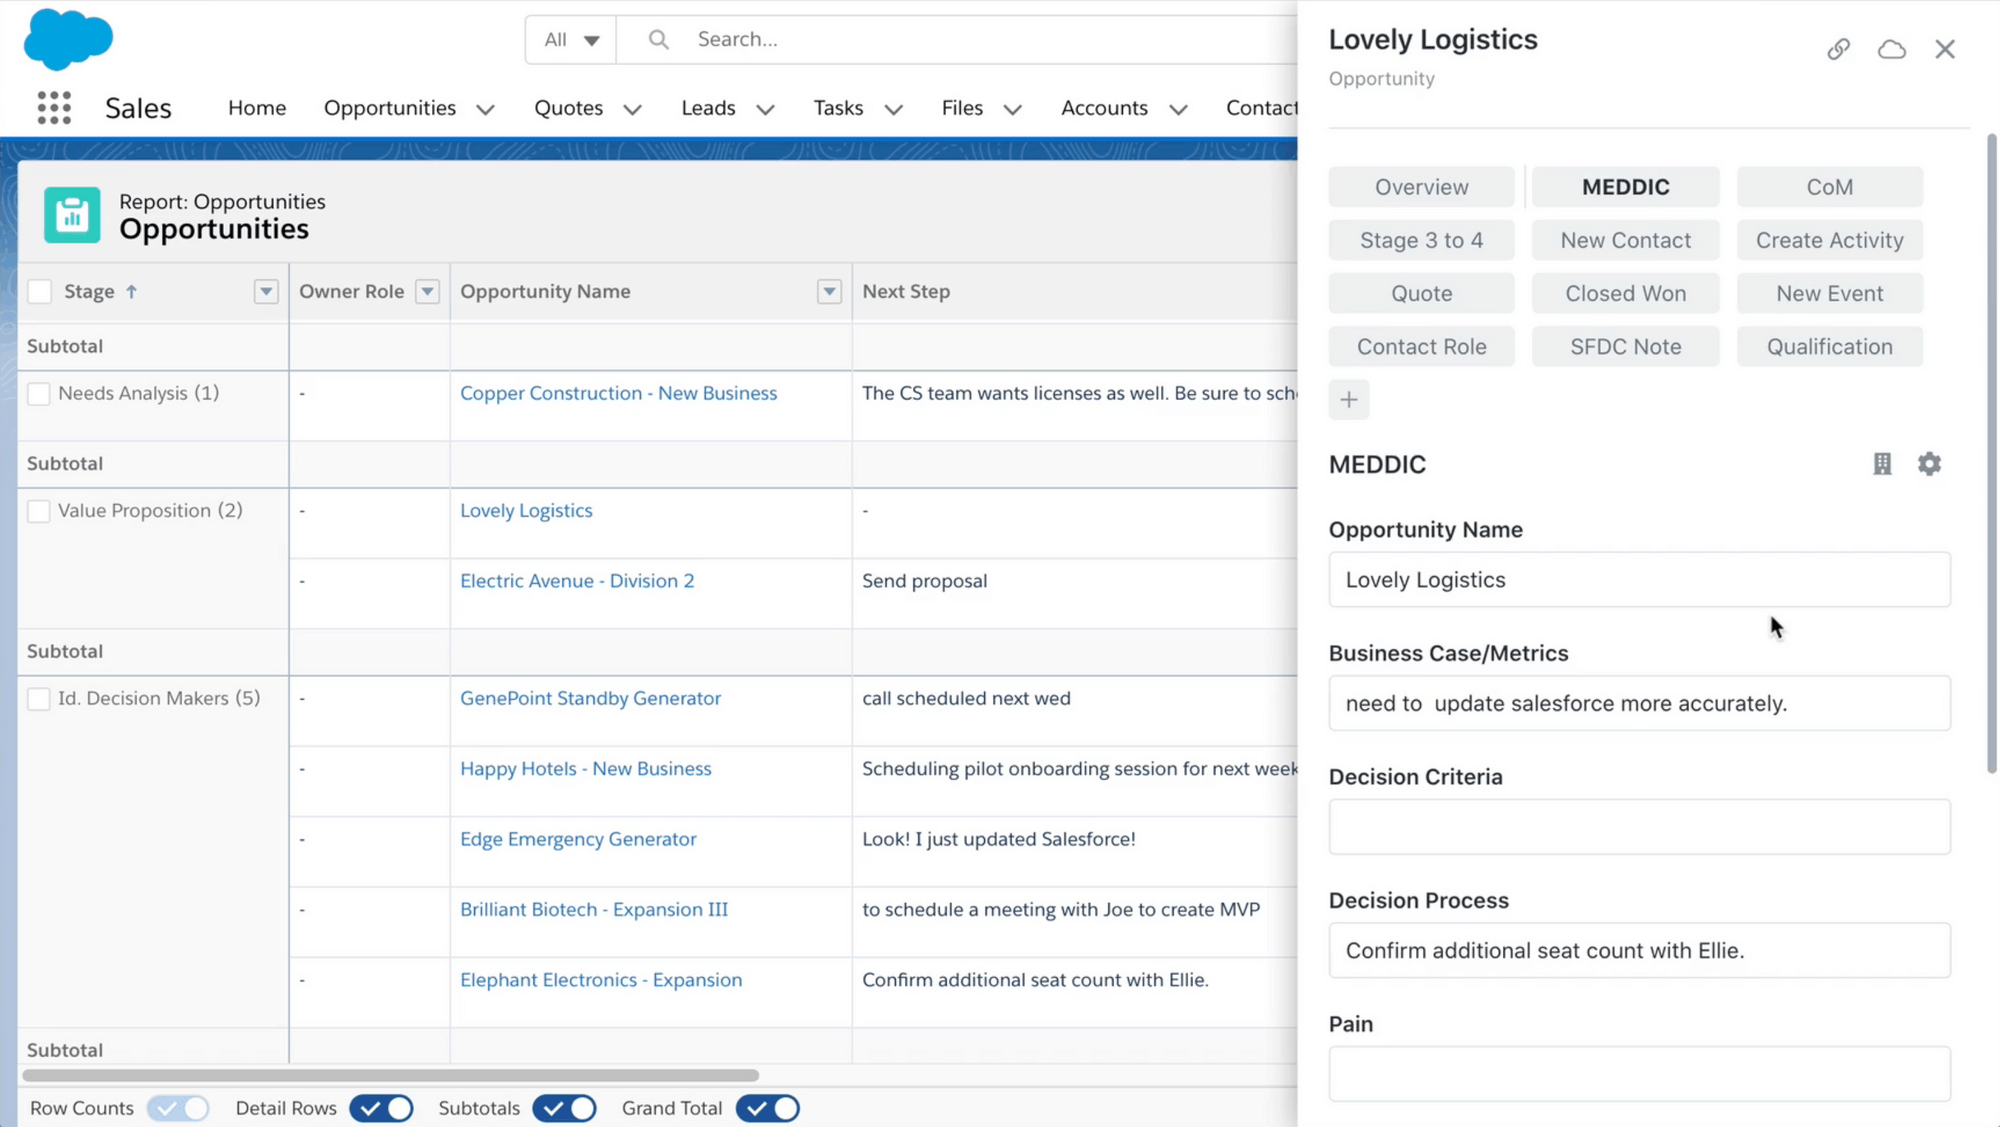Open Edge Emergency Generator link
The height and width of the screenshot is (1127, 2000).
tap(578, 839)
